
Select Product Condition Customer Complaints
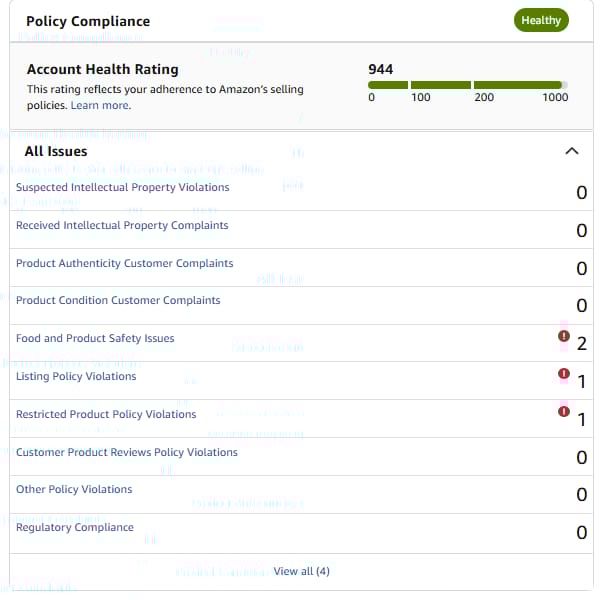pos(118,300)
